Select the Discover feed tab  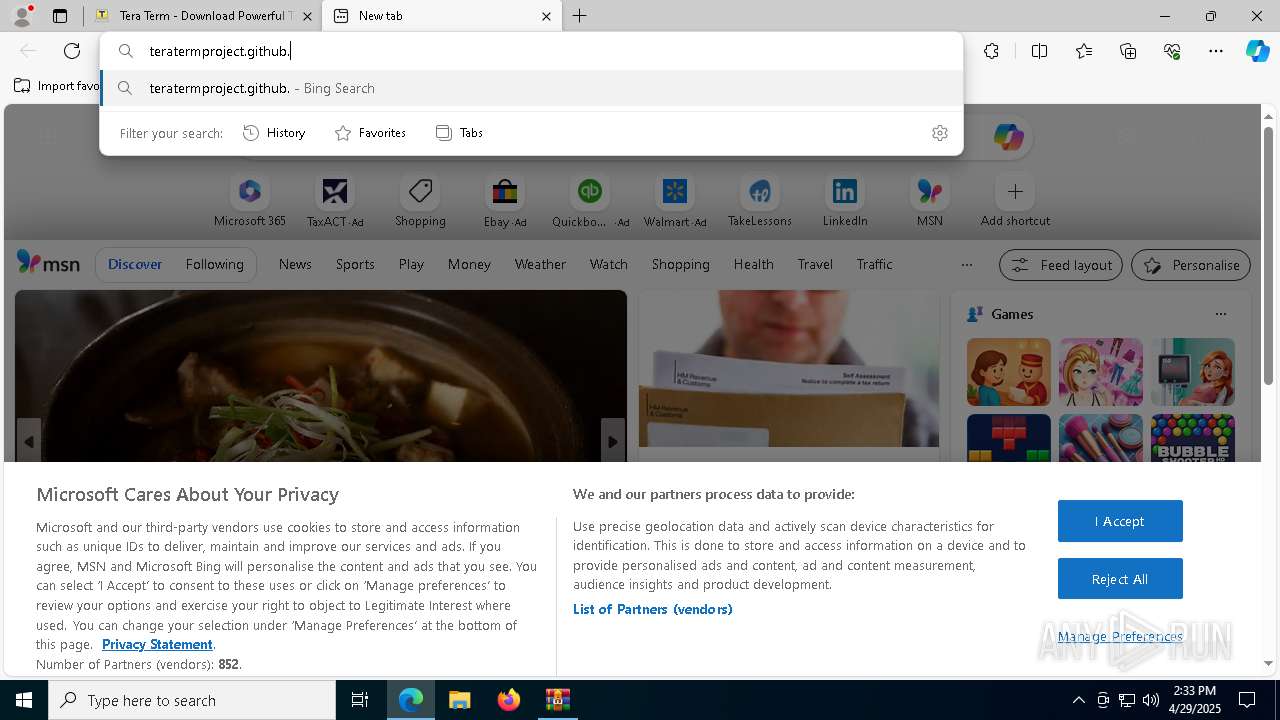pos(135,264)
